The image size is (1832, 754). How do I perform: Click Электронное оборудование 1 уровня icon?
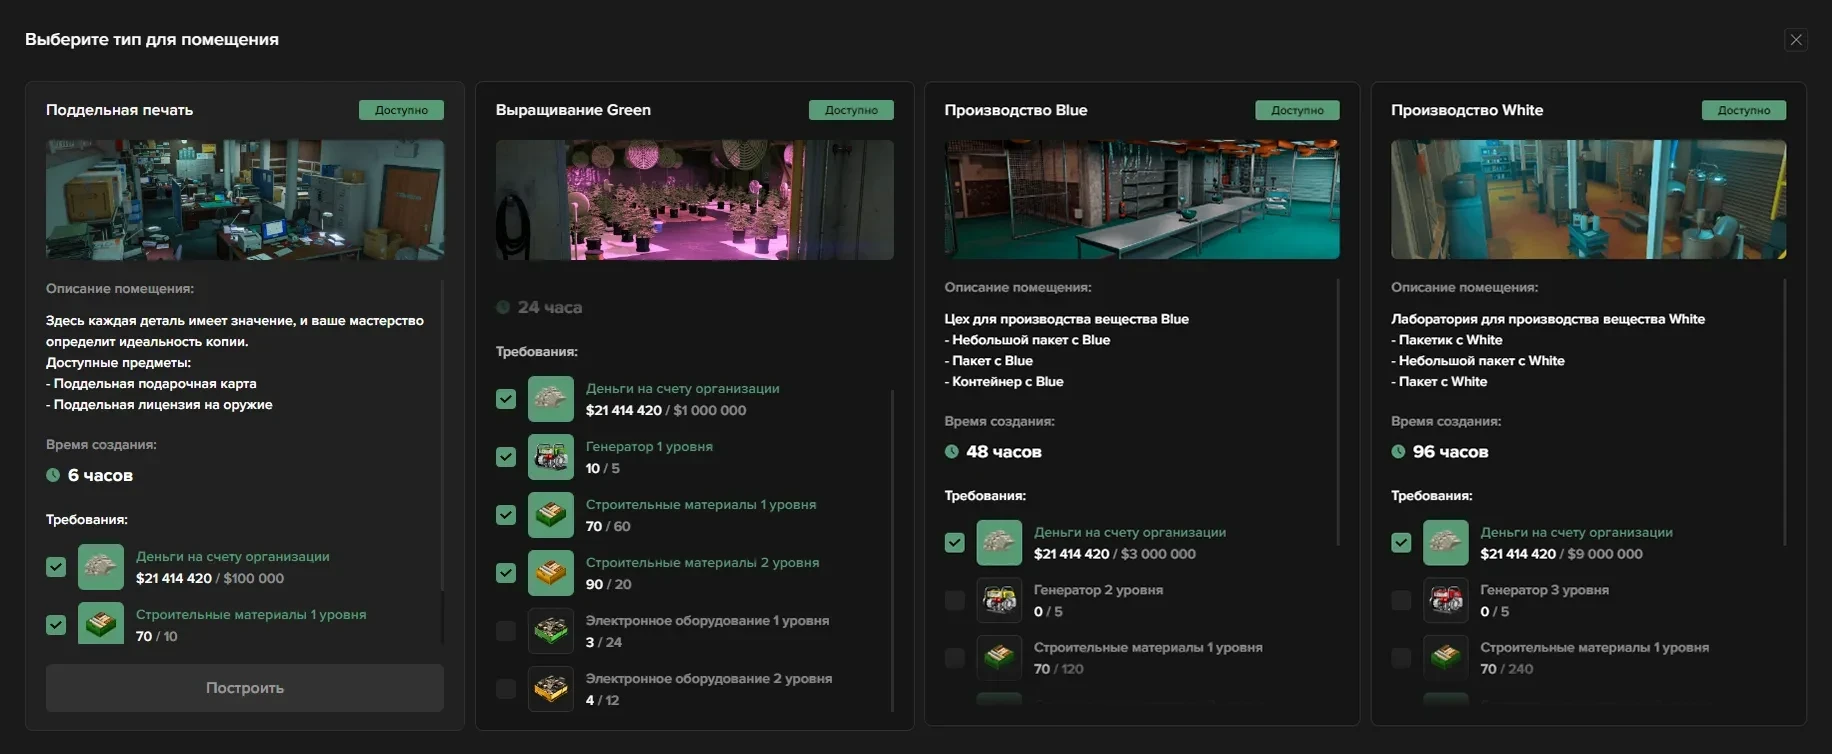click(550, 631)
